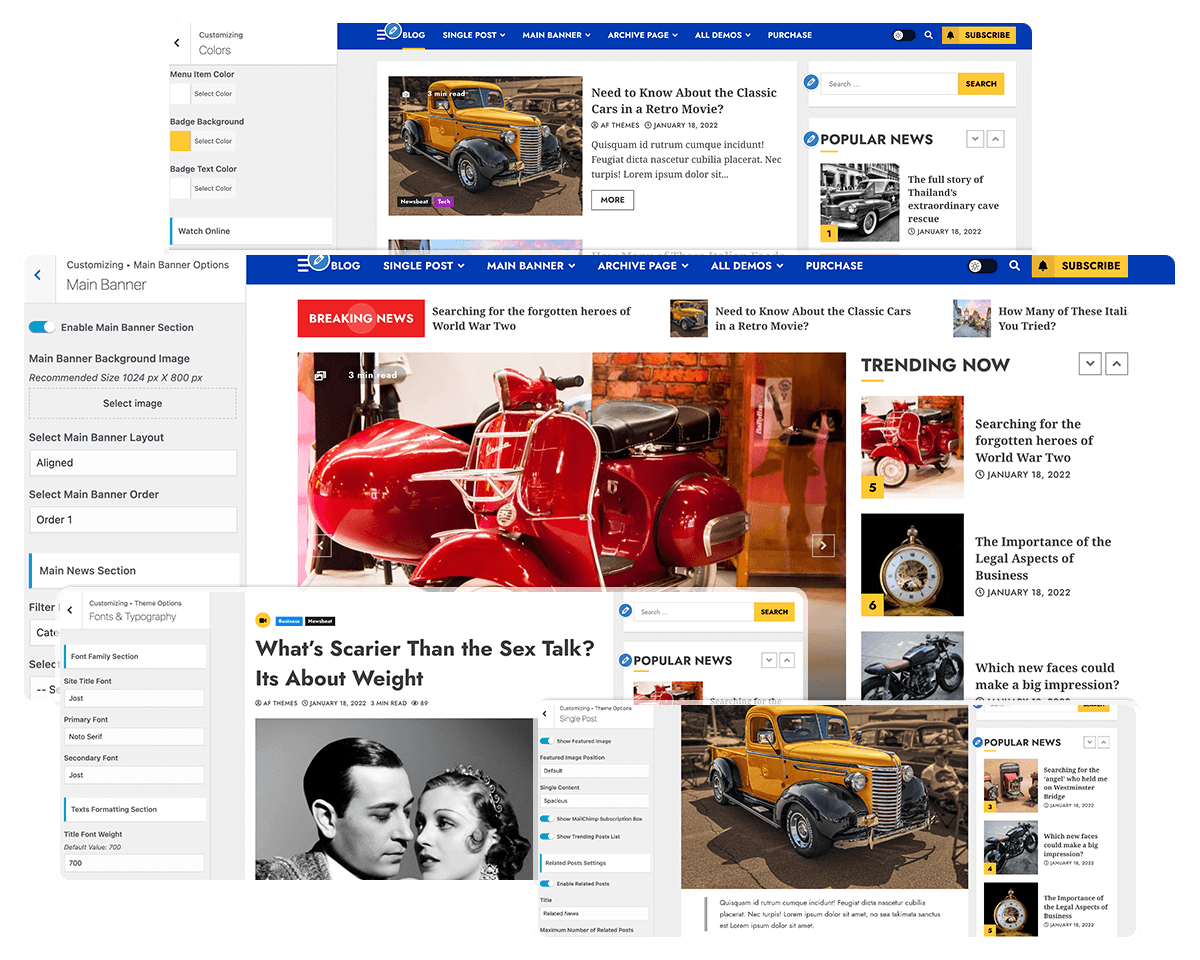Open Secondary Font dropdown showing Jost
Image resolution: width=1200 pixels, height=960 pixels.
(134, 775)
